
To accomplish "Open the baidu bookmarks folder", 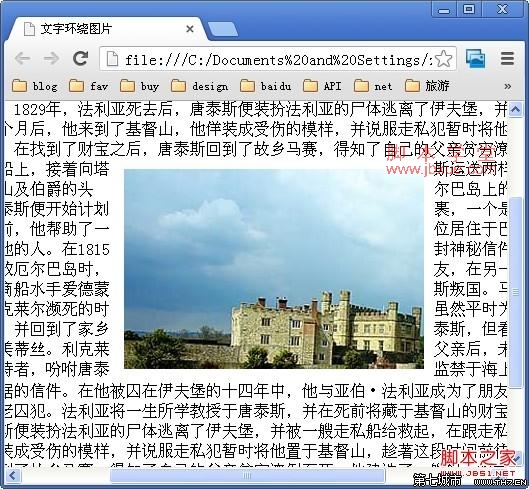I will [x=266, y=86].
